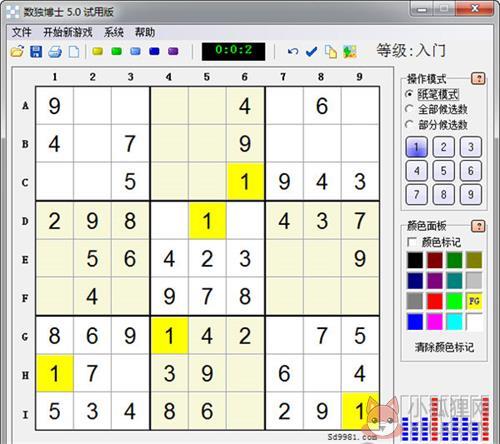The image size is (500, 444).
Task: Copy the puzzle with the copy icon
Action: (330, 52)
